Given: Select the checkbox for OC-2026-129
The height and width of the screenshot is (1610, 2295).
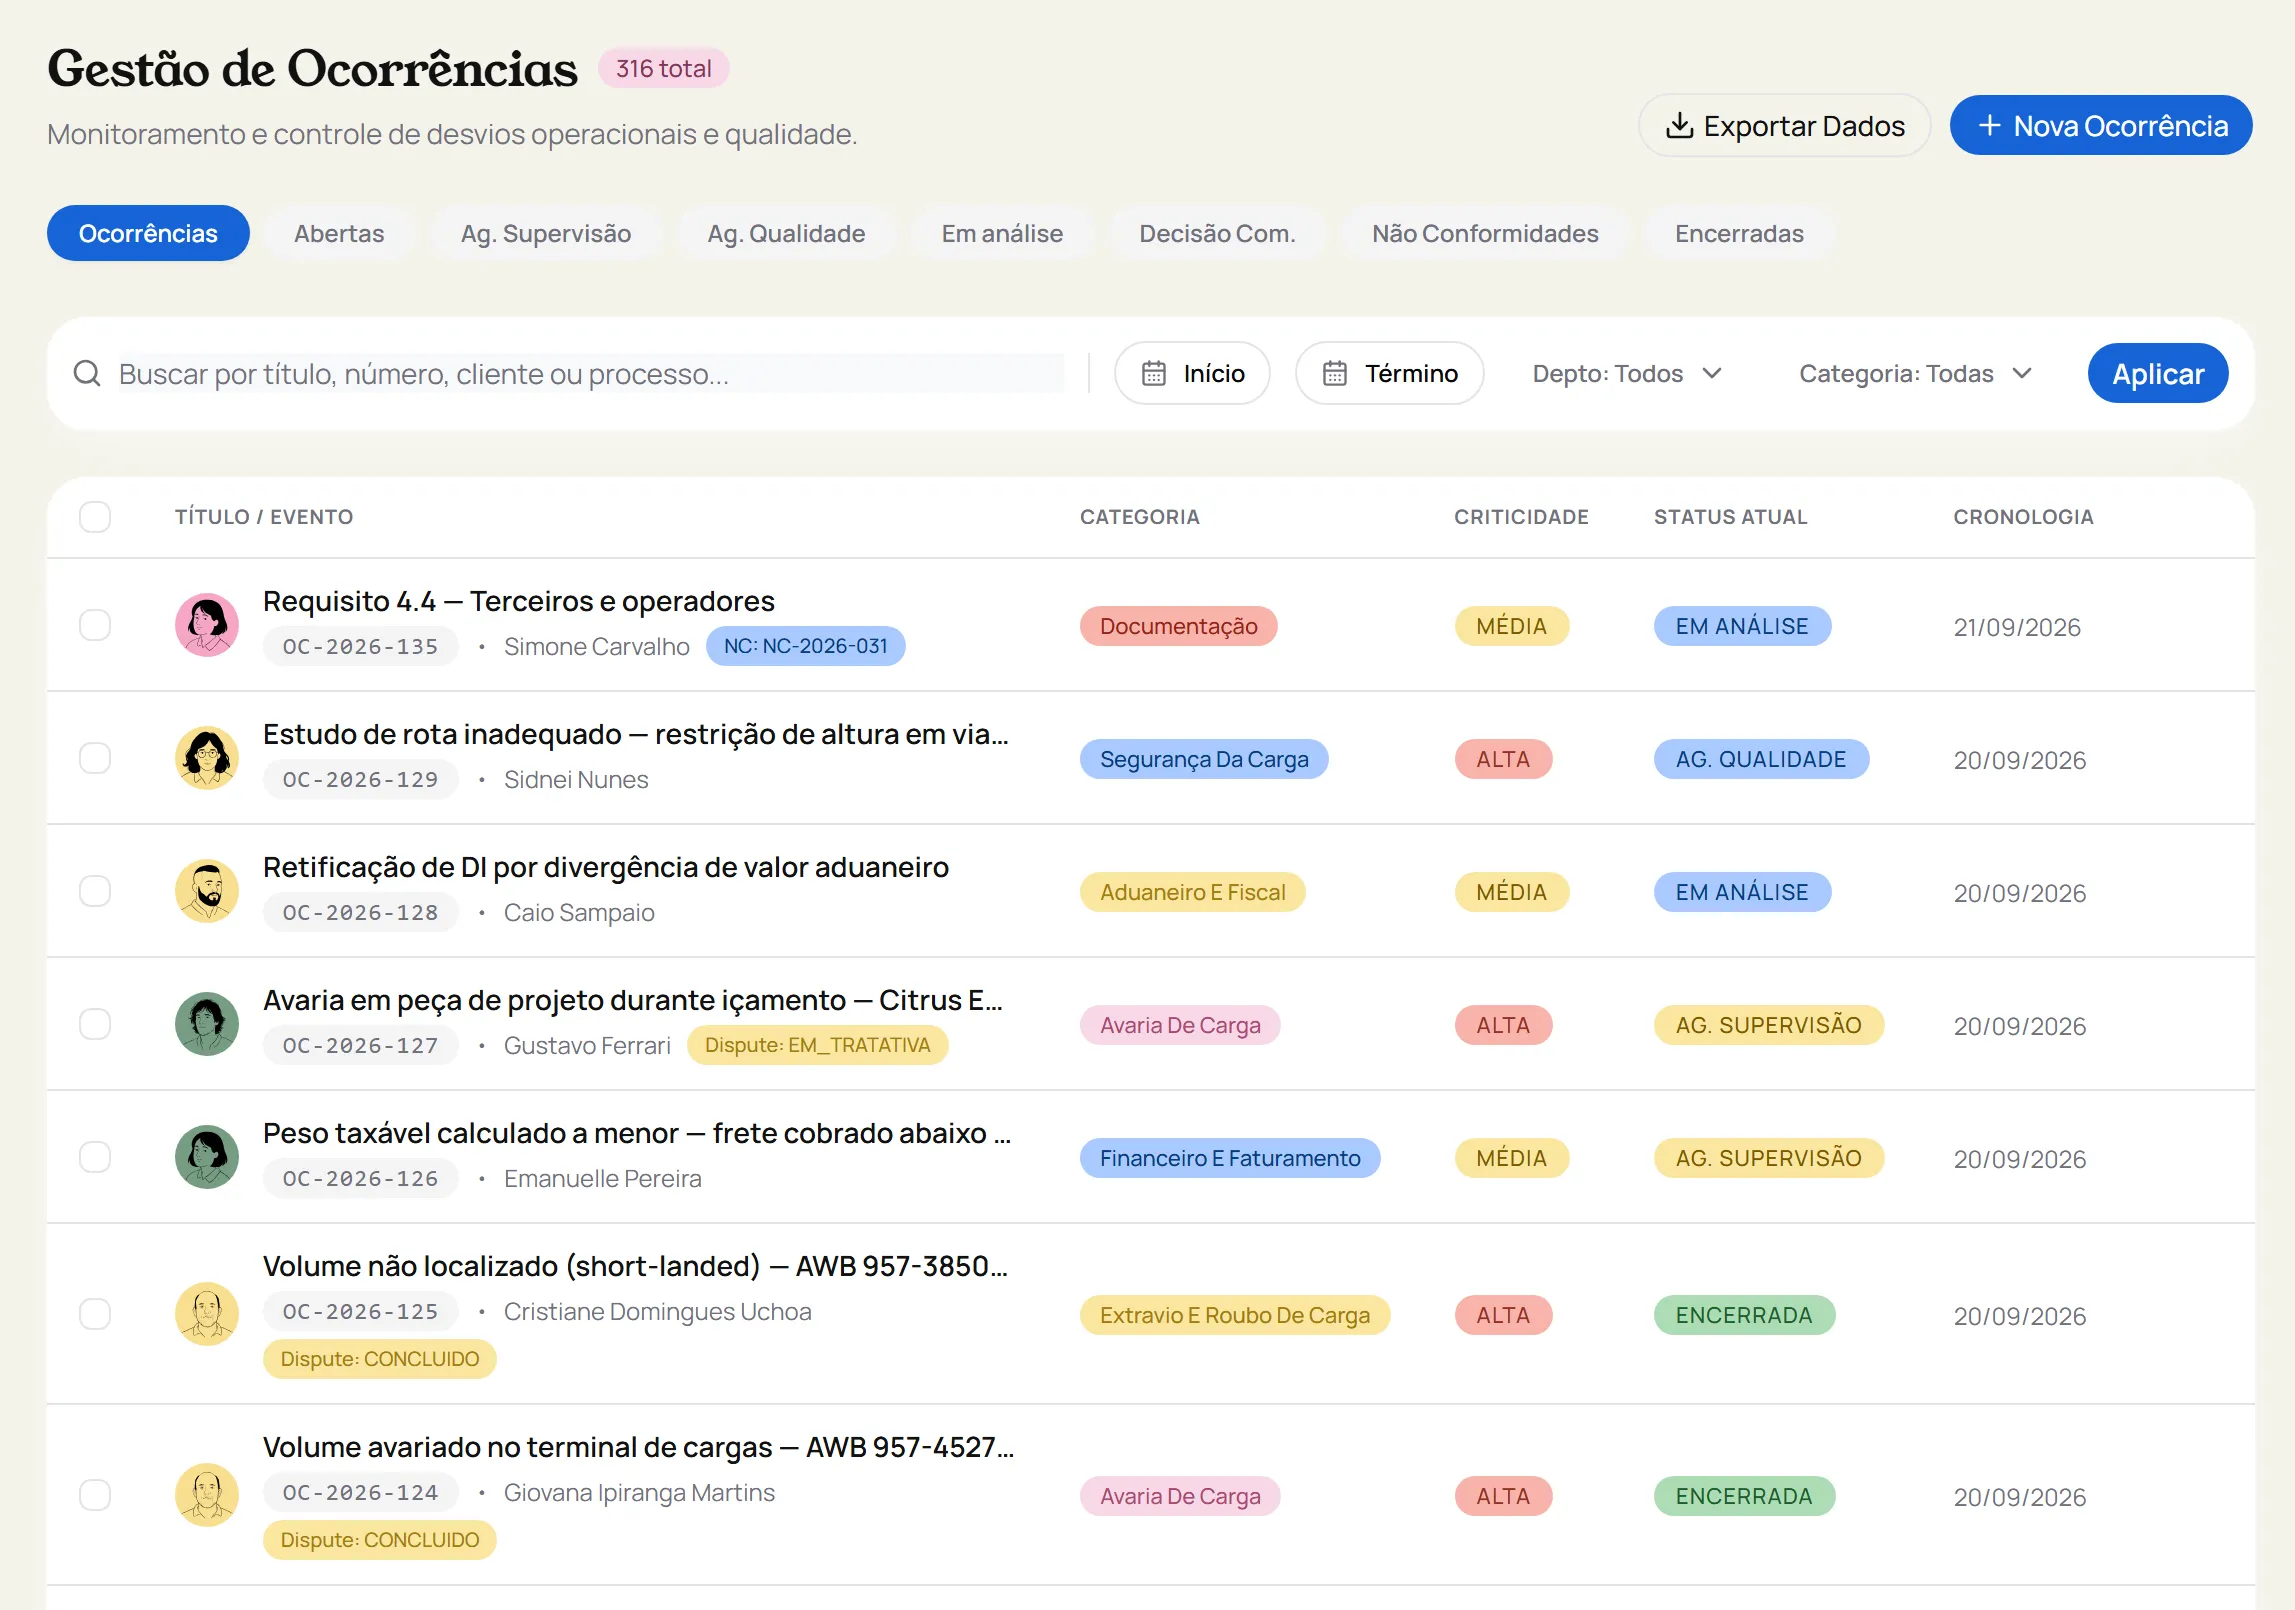Looking at the screenshot, I should (x=95, y=758).
